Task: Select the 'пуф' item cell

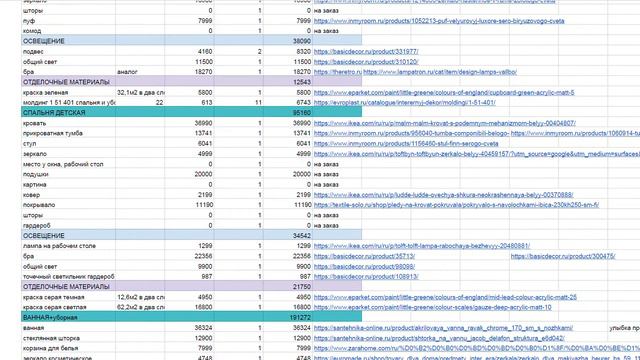Action: point(68,20)
